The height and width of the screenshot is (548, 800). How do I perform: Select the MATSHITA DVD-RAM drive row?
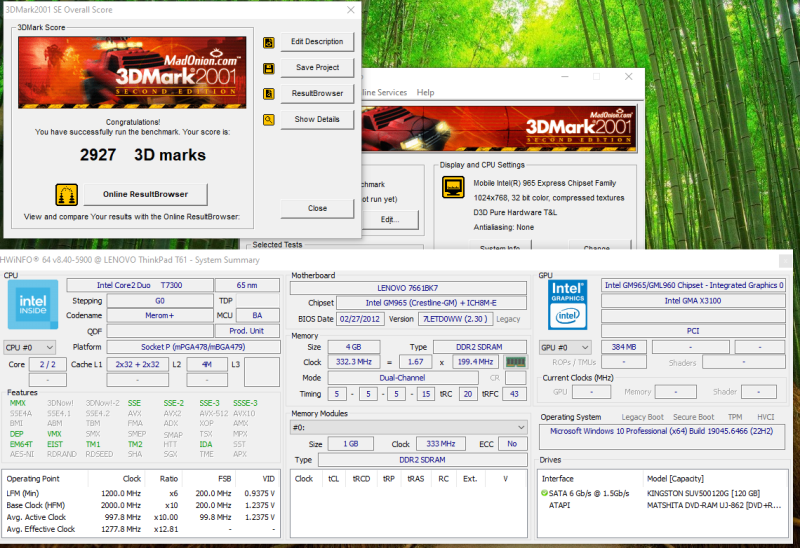click(x=662, y=505)
